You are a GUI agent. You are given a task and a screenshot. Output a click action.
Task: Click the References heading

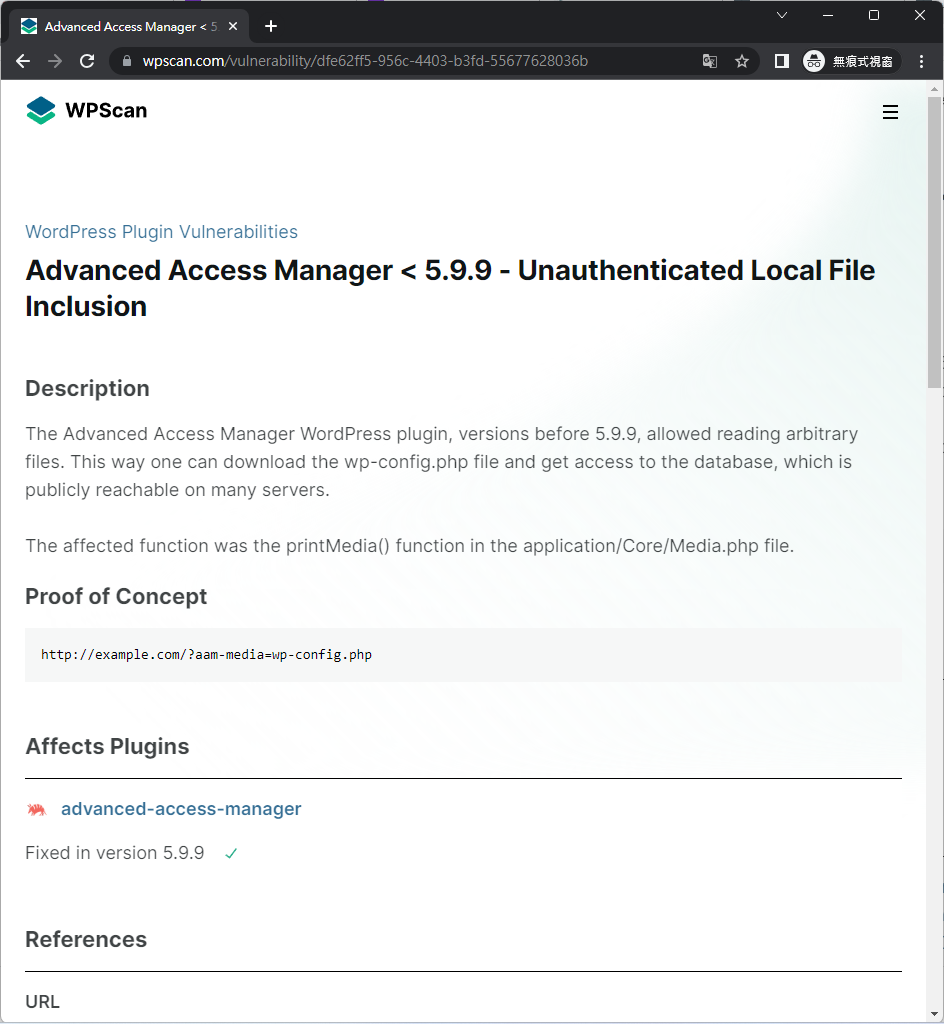coord(86,940)
